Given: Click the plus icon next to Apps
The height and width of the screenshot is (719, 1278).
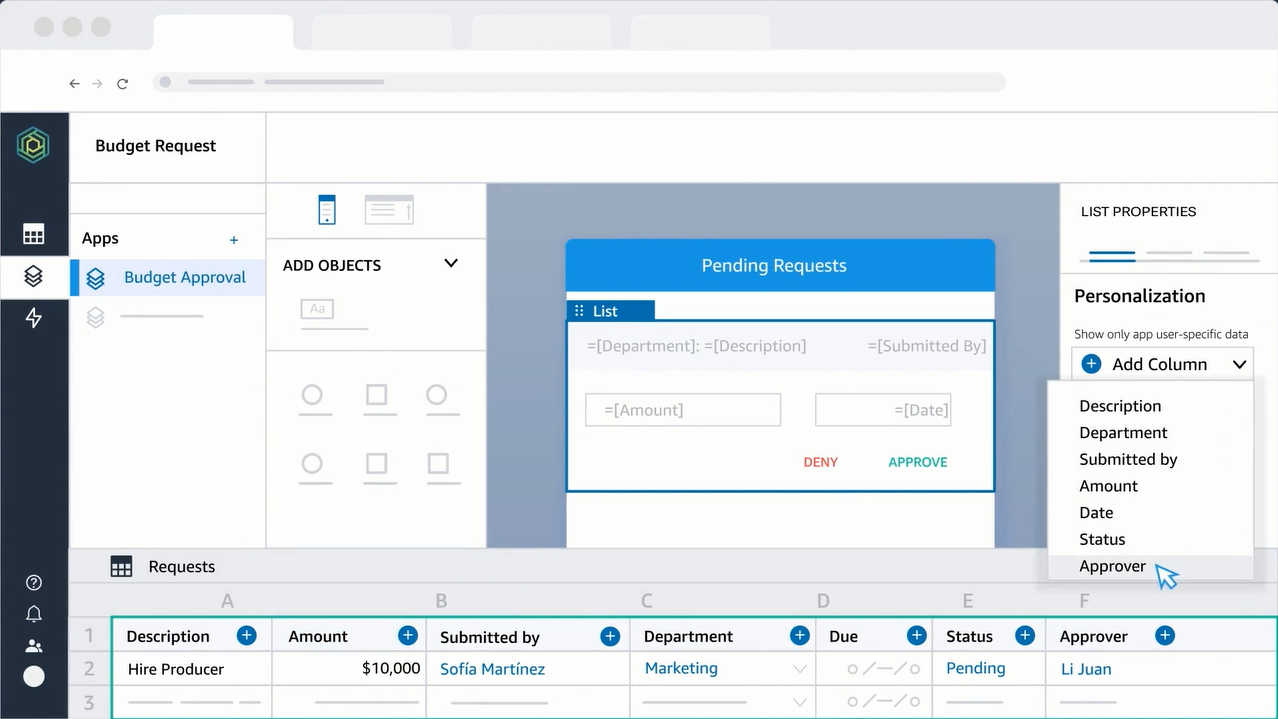Looking at the screenshot, I should tap(234, 240).
